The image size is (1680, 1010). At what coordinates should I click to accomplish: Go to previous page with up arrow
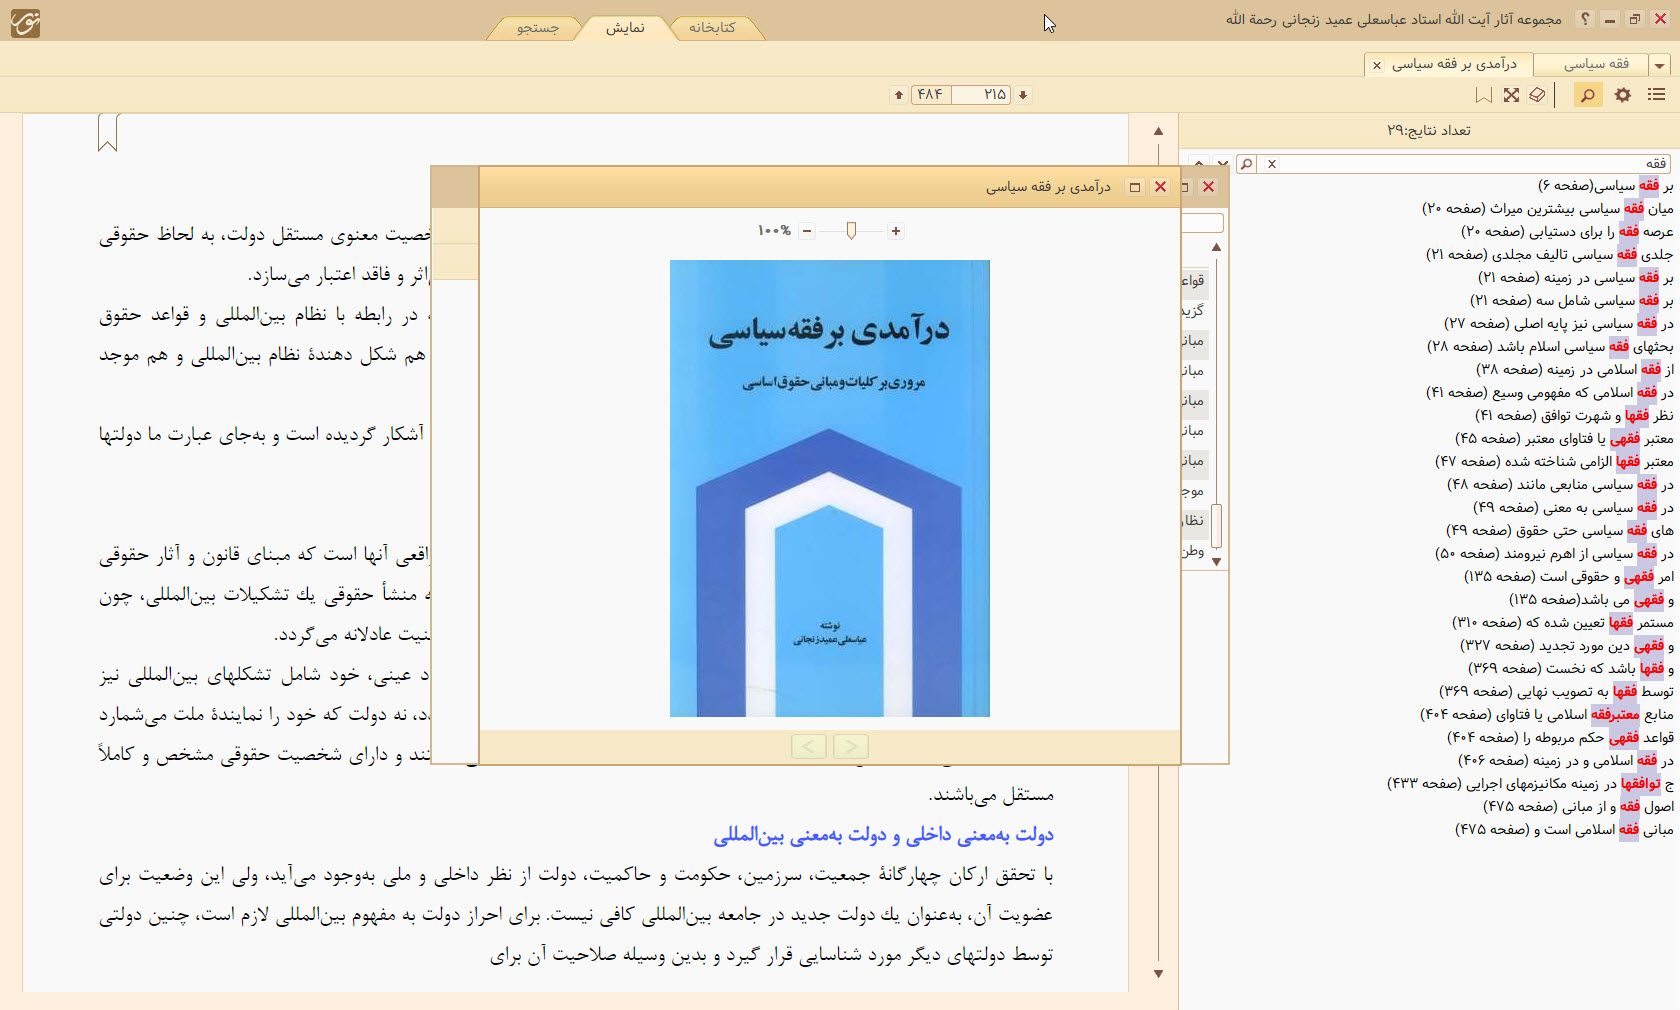click(x=899, y=95)
